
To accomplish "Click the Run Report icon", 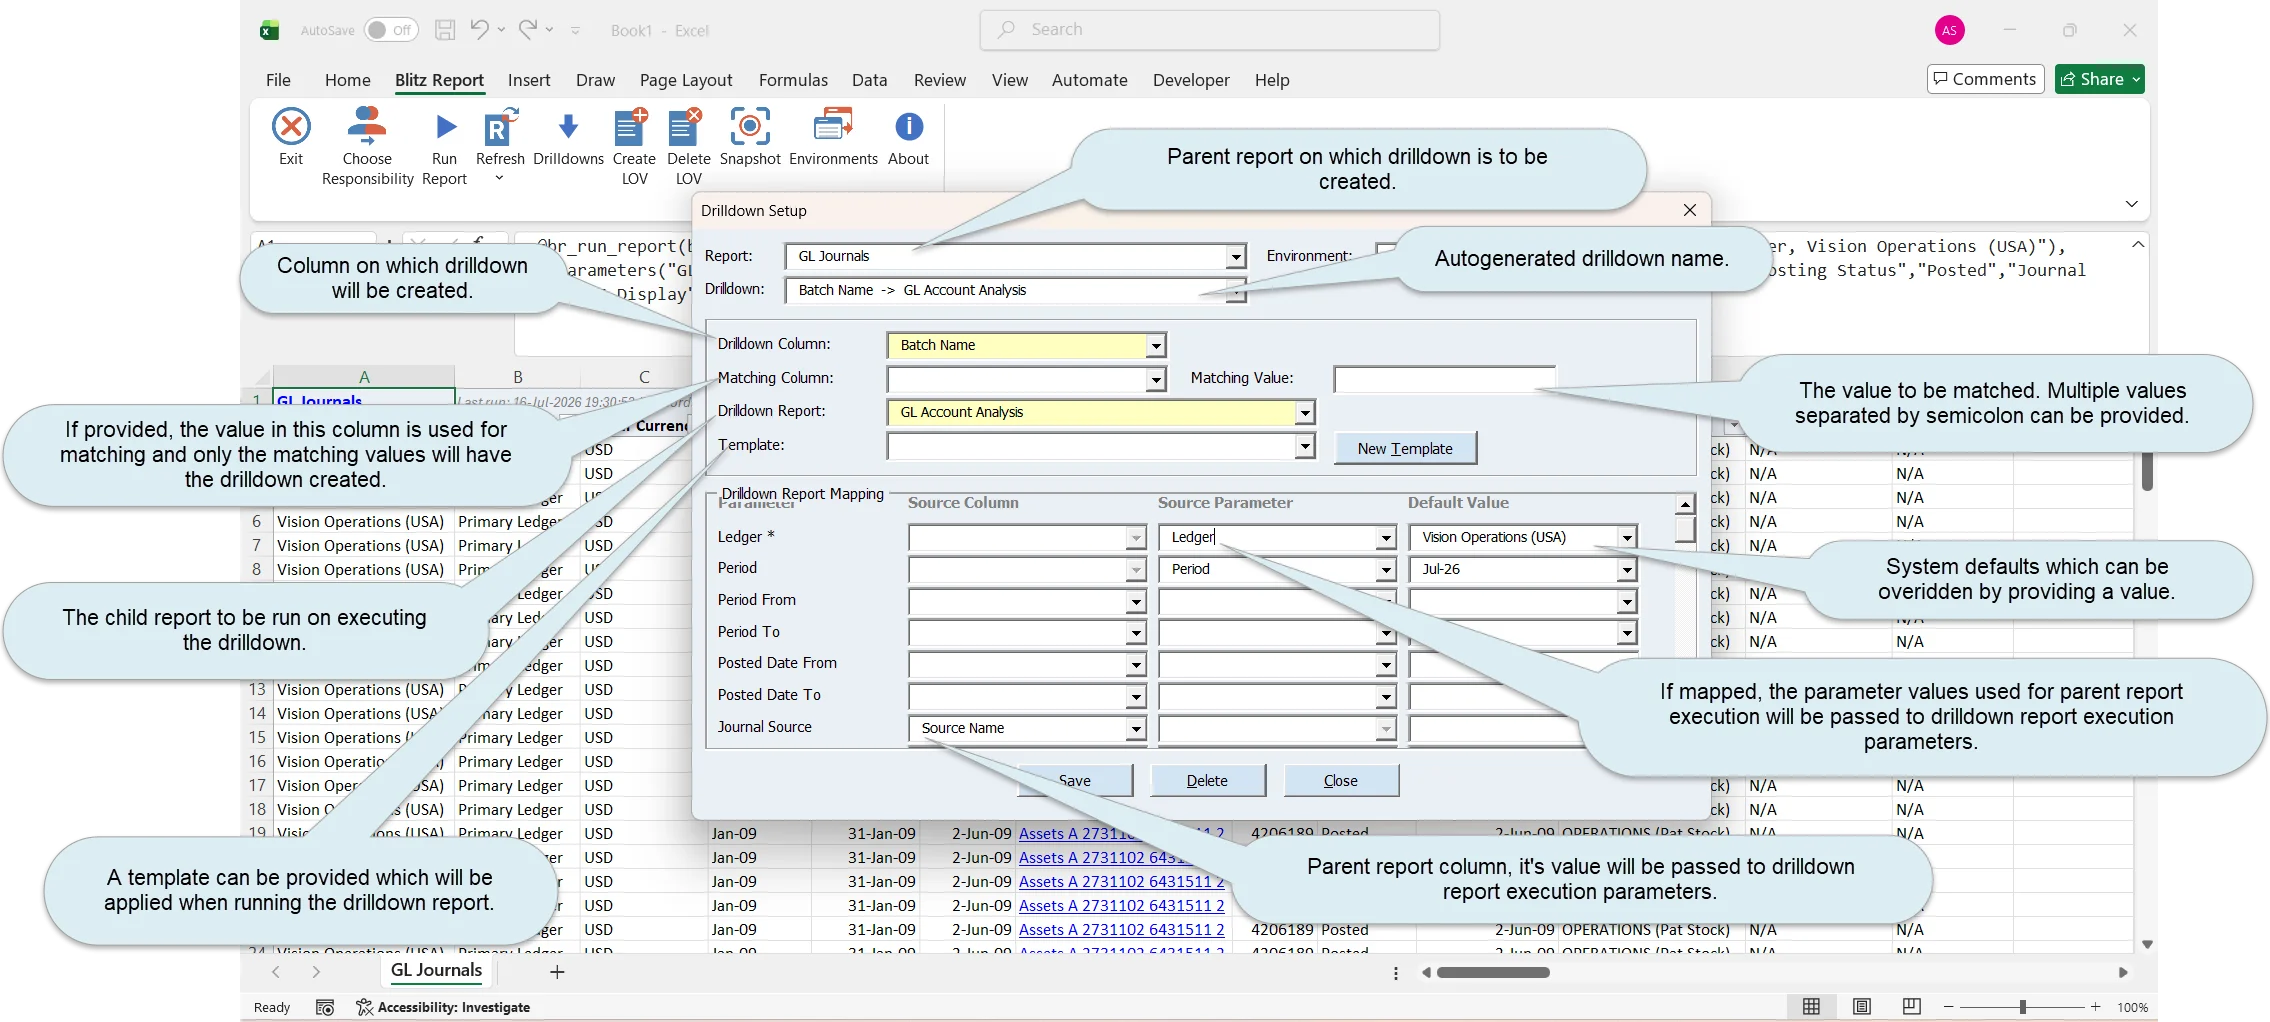I will click(445, 127).
